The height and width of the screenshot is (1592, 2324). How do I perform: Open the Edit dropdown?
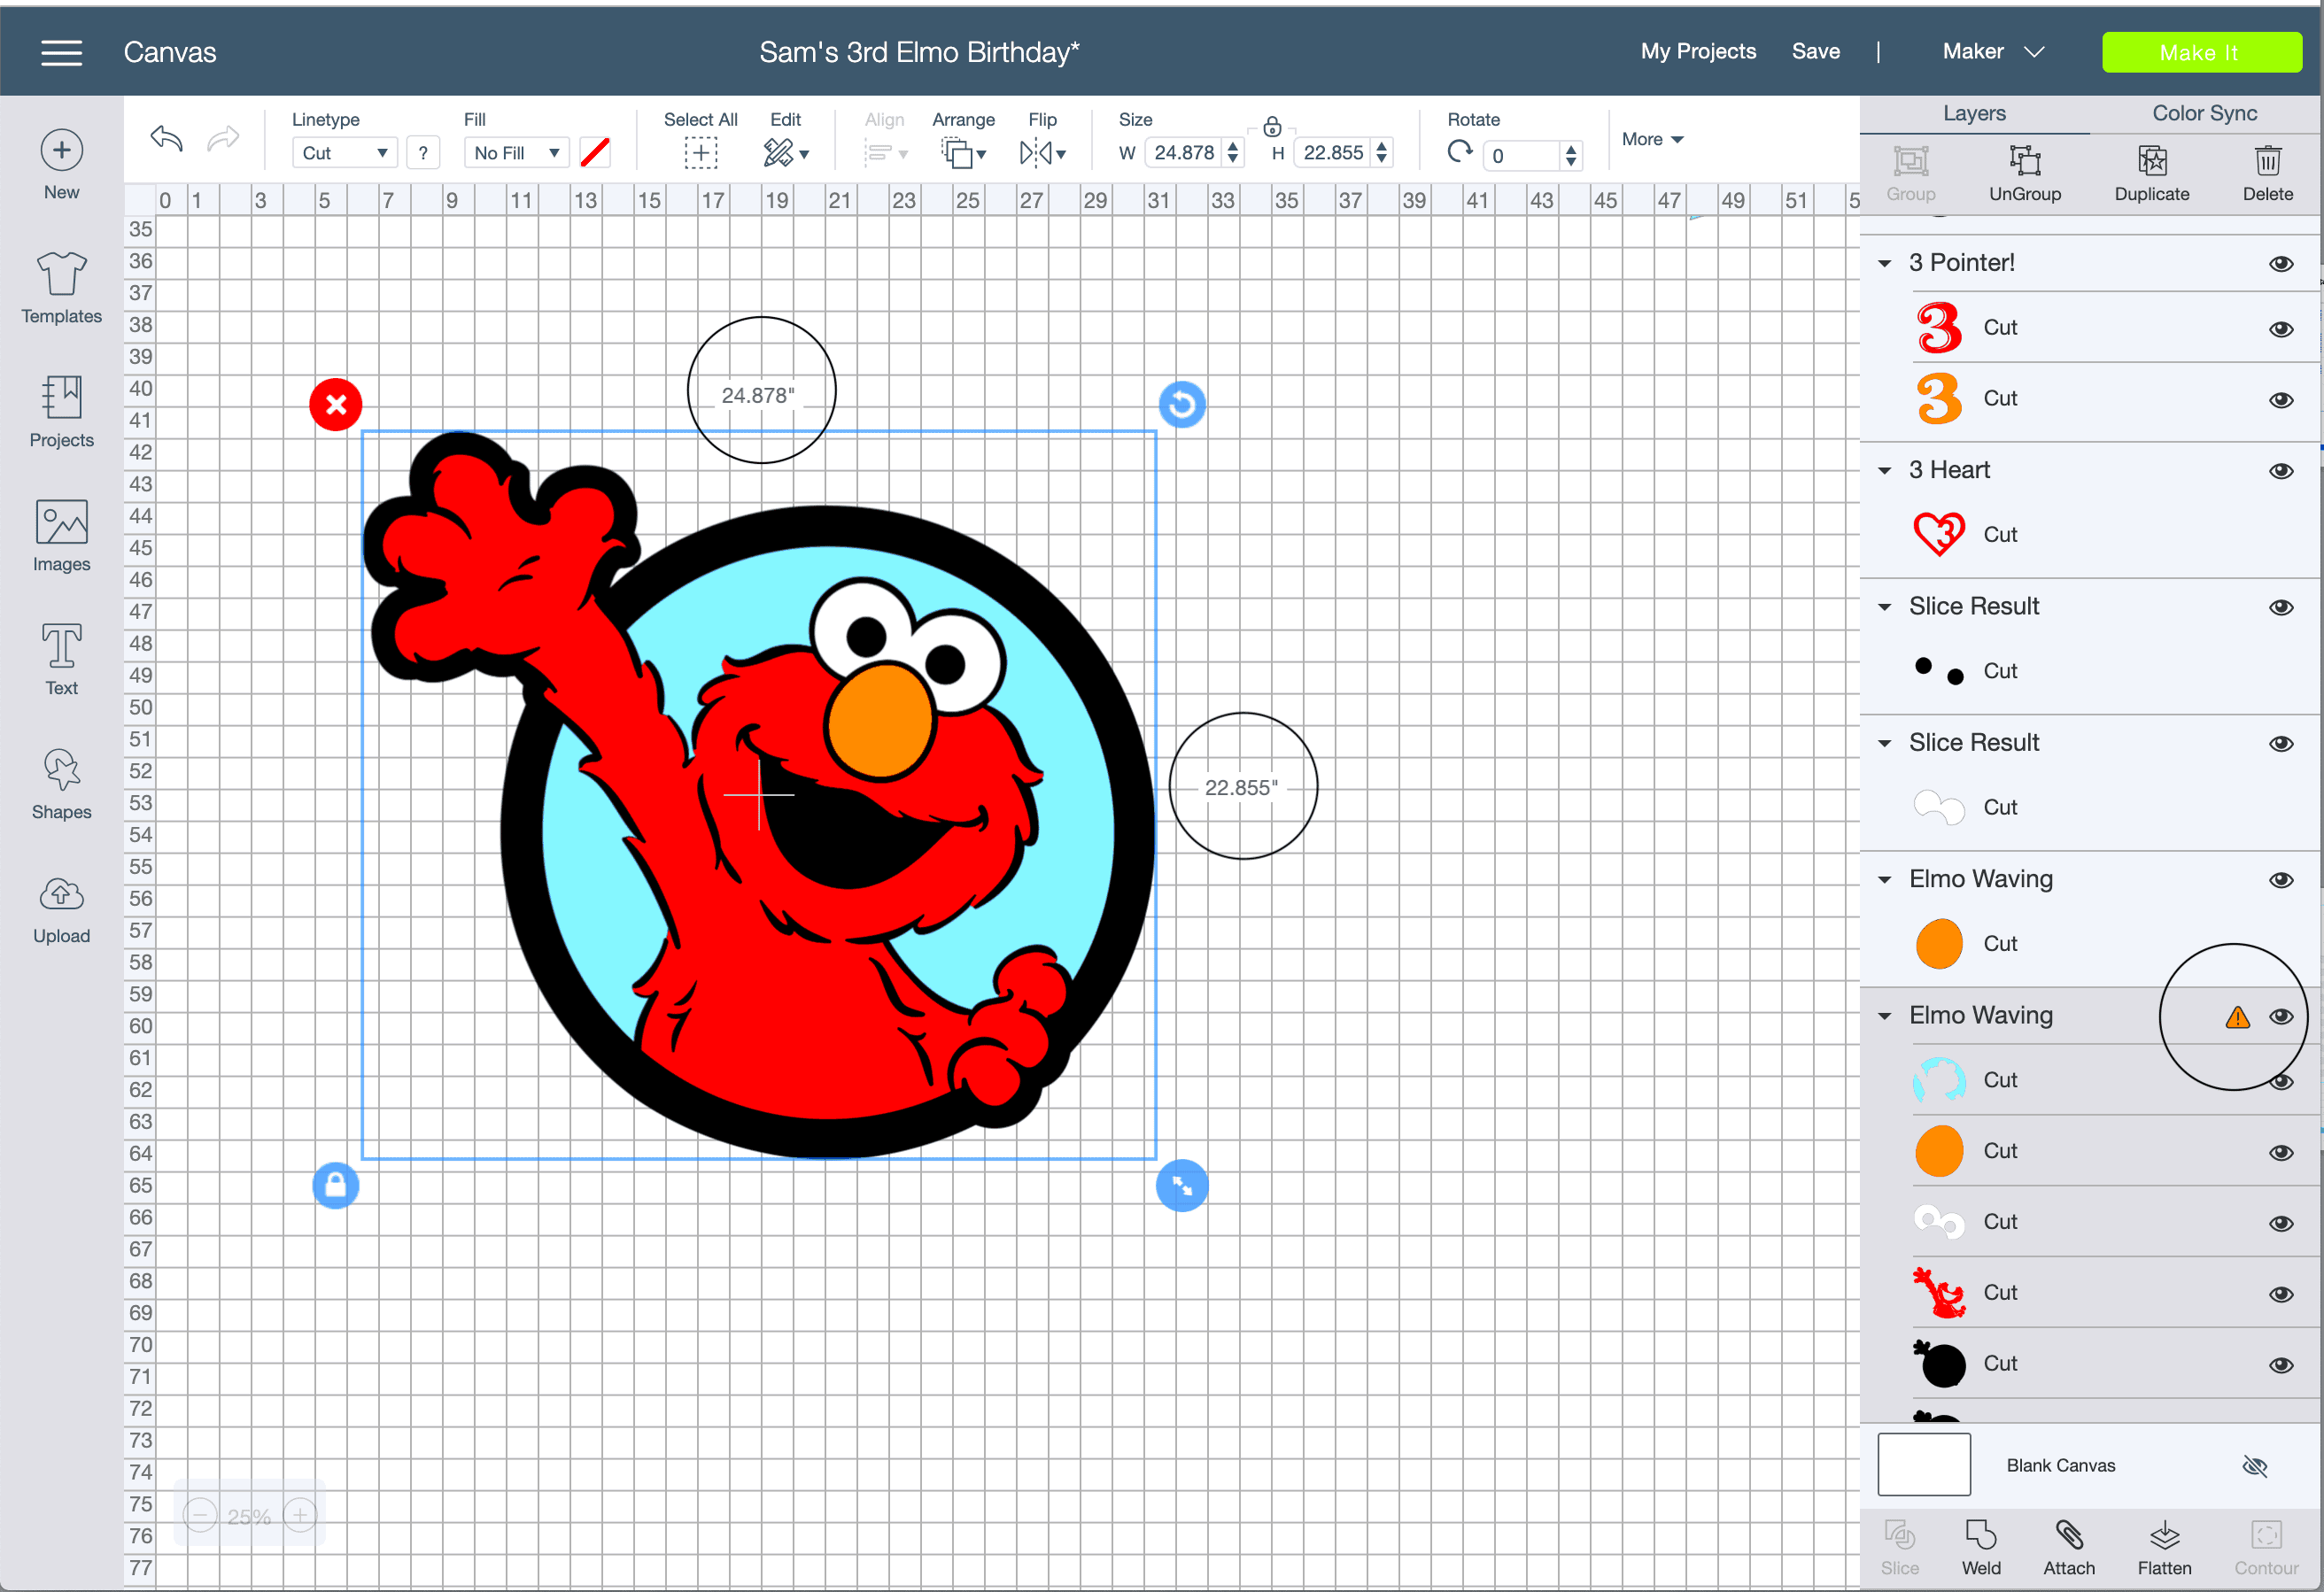(x=786, y=153)
